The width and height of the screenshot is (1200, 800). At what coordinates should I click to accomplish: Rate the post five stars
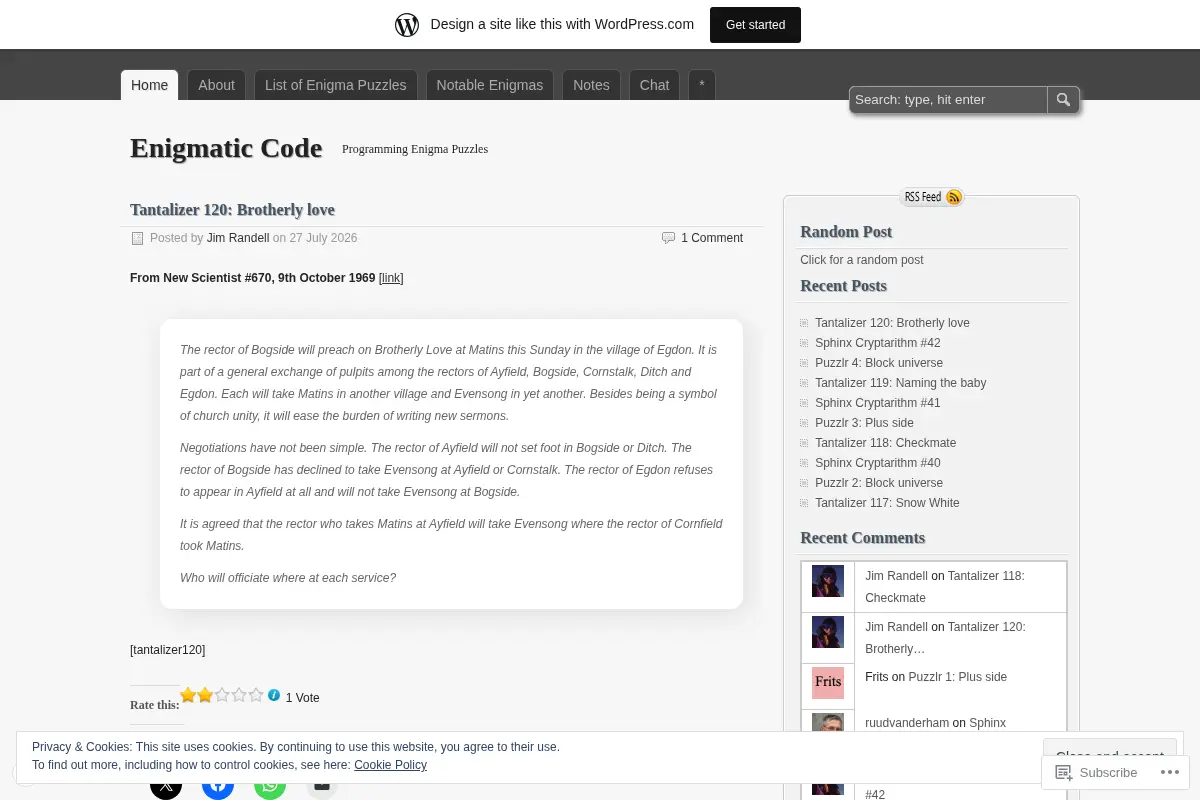256,695
